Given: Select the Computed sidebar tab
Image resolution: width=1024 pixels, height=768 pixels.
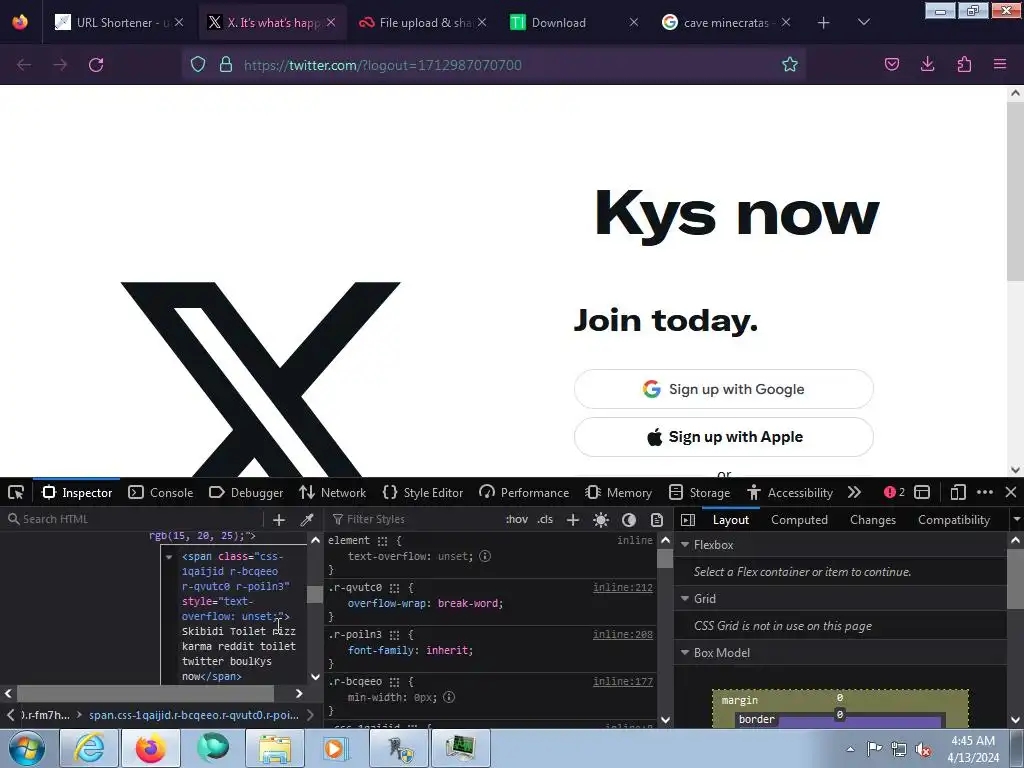Looking at the screenshot, I should click(799, 519).
